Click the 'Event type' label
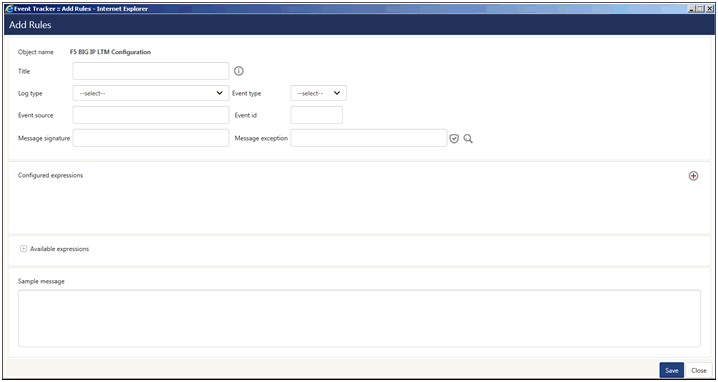 click(246, 93)
